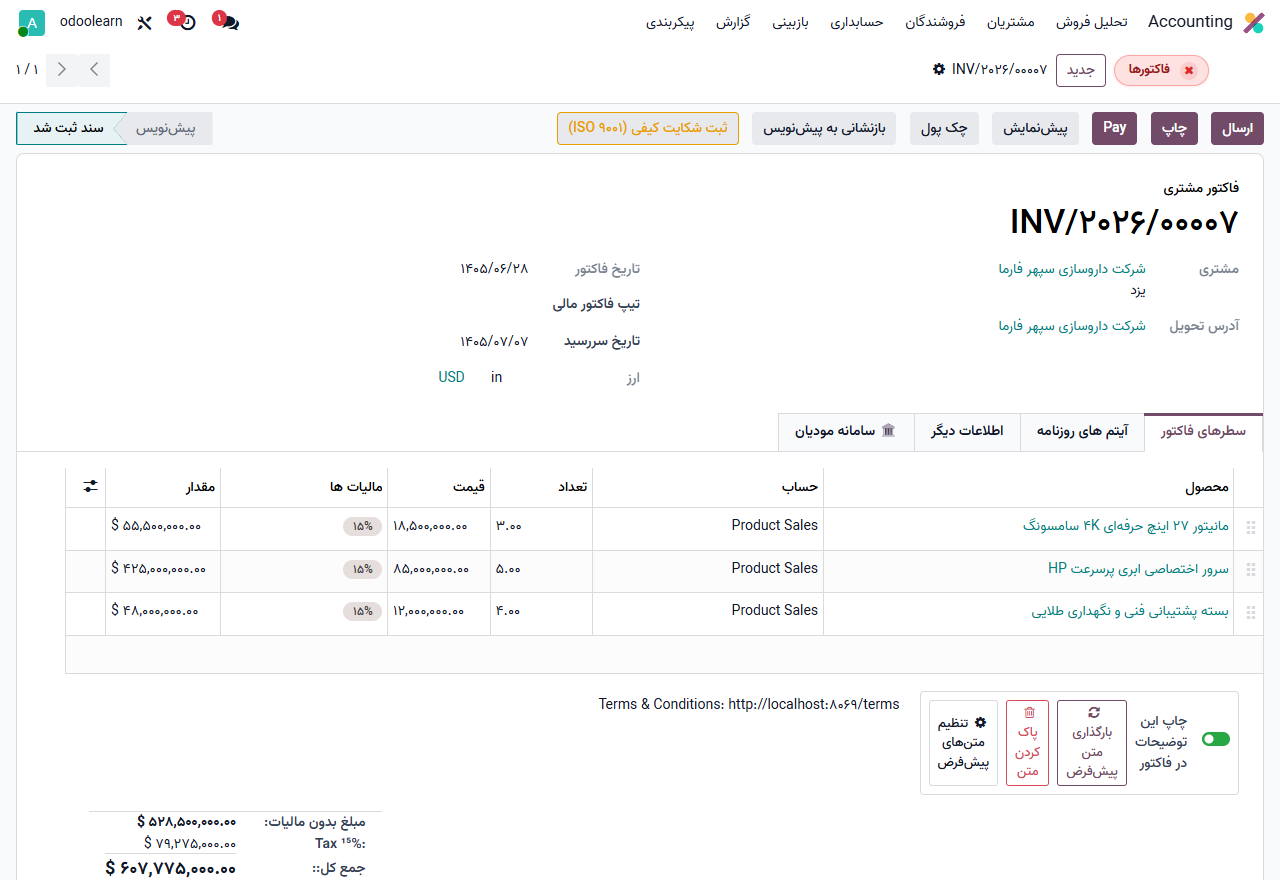Image resolution: width=1280 pixels, height=880 pixels.
Task: Go to the previous record arrow
Action: 62,70
